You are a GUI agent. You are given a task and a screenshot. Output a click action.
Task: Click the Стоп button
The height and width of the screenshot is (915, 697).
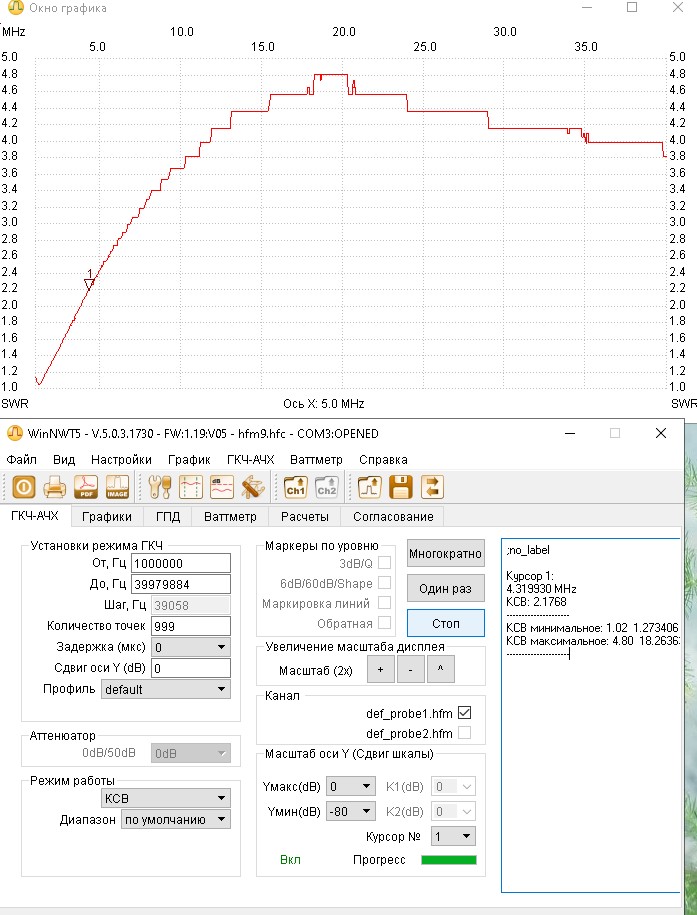point(445,623)
